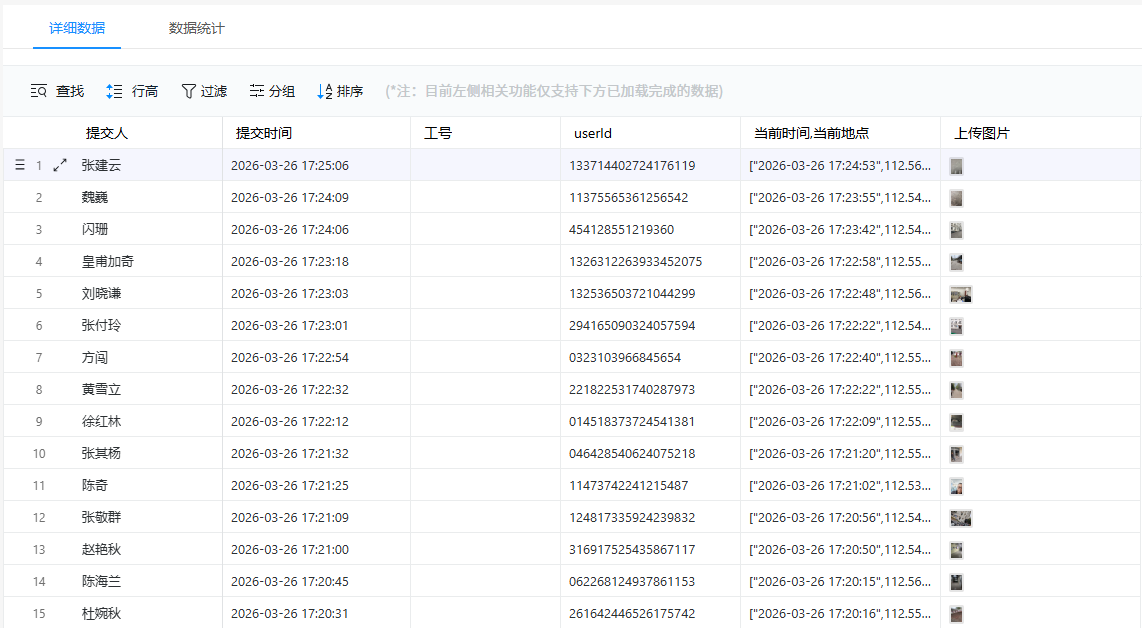
Task: Switch to the 数据统计 tab
Action: (197, 28)
